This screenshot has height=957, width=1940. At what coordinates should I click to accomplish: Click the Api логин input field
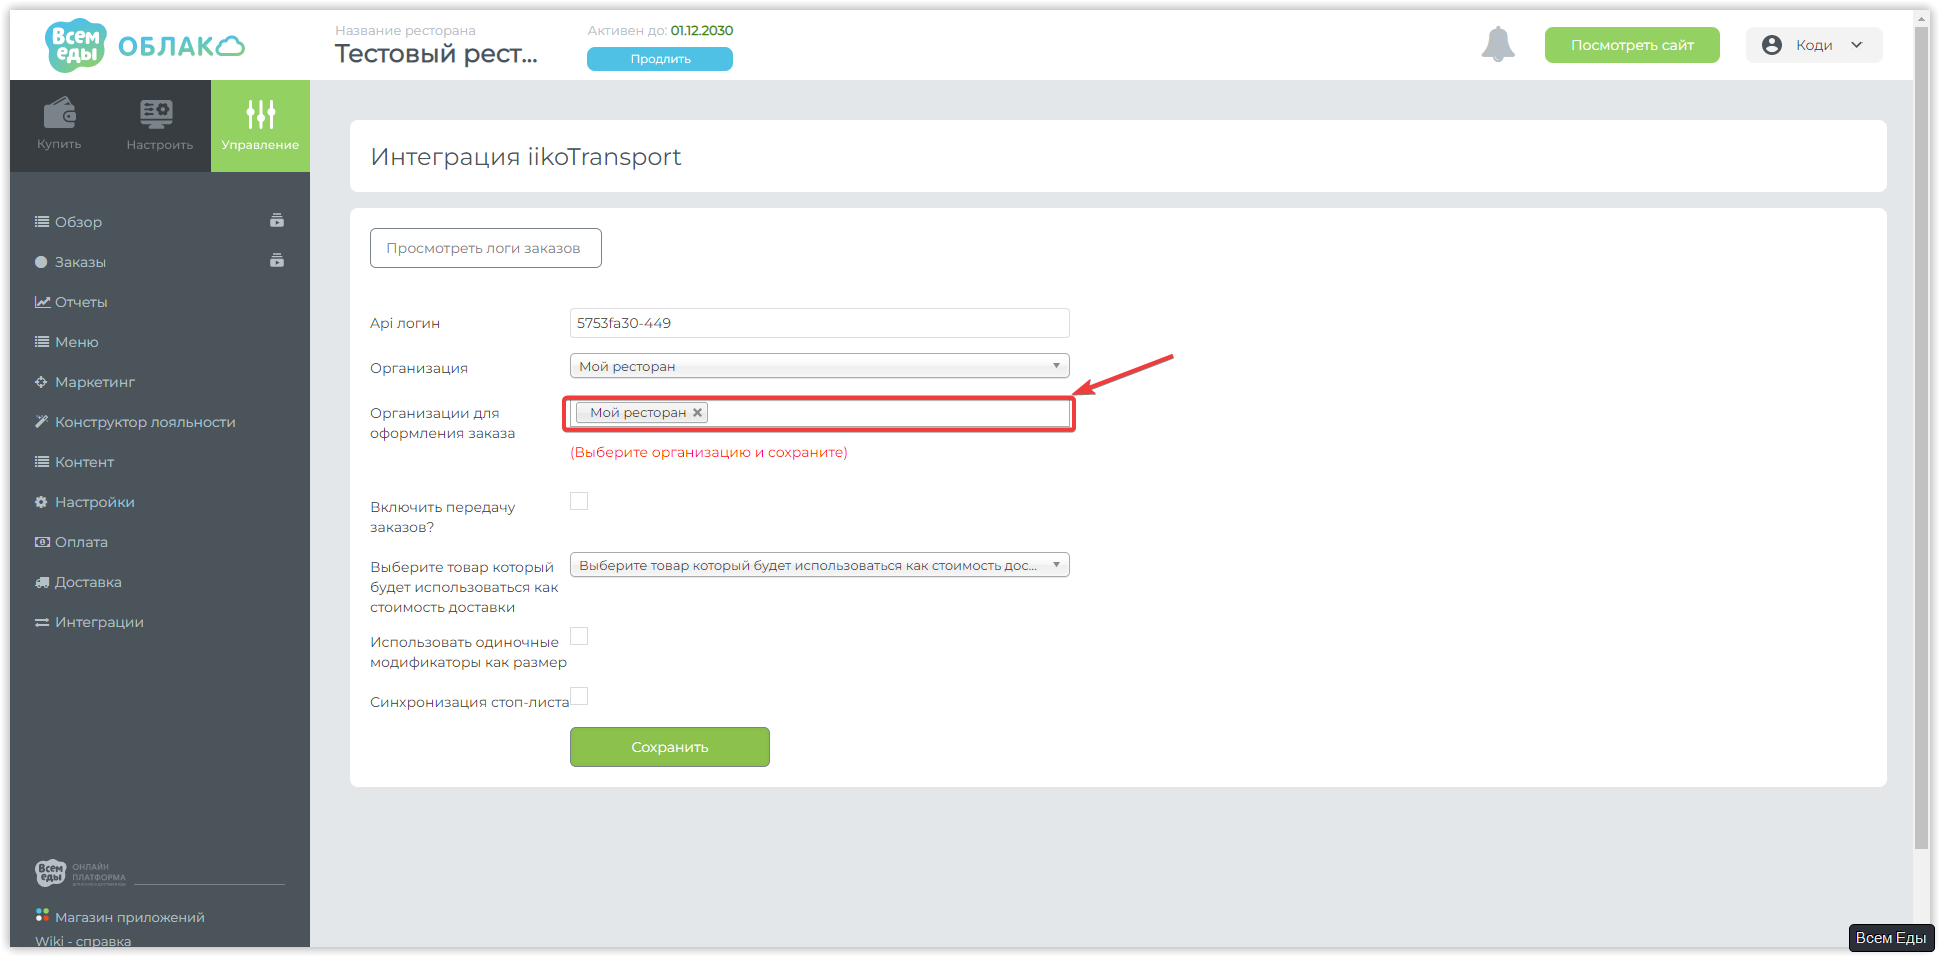coord(820,323)
